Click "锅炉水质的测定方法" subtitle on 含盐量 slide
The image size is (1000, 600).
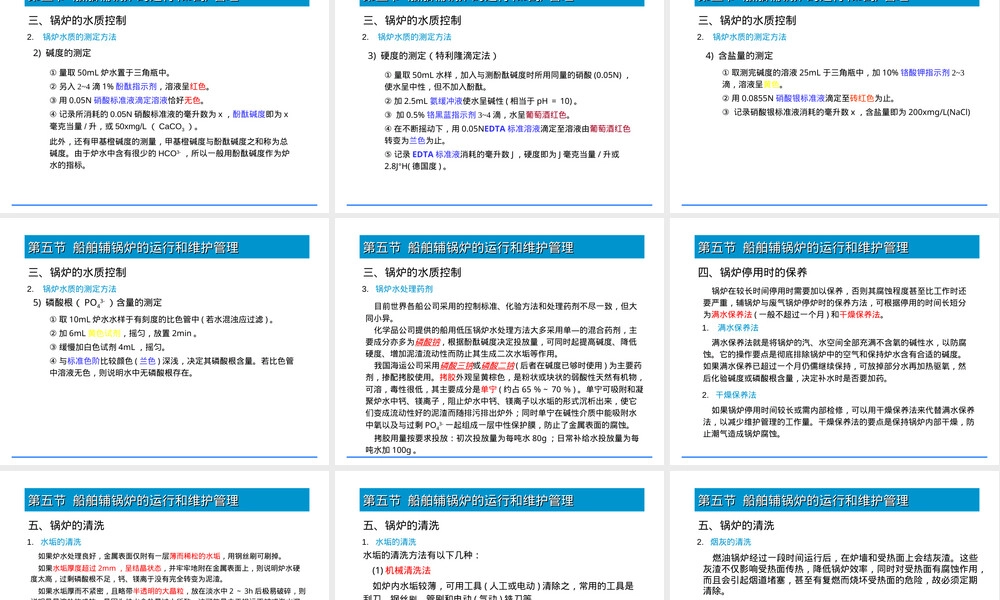pyautogui.click(x=749, y=37)
